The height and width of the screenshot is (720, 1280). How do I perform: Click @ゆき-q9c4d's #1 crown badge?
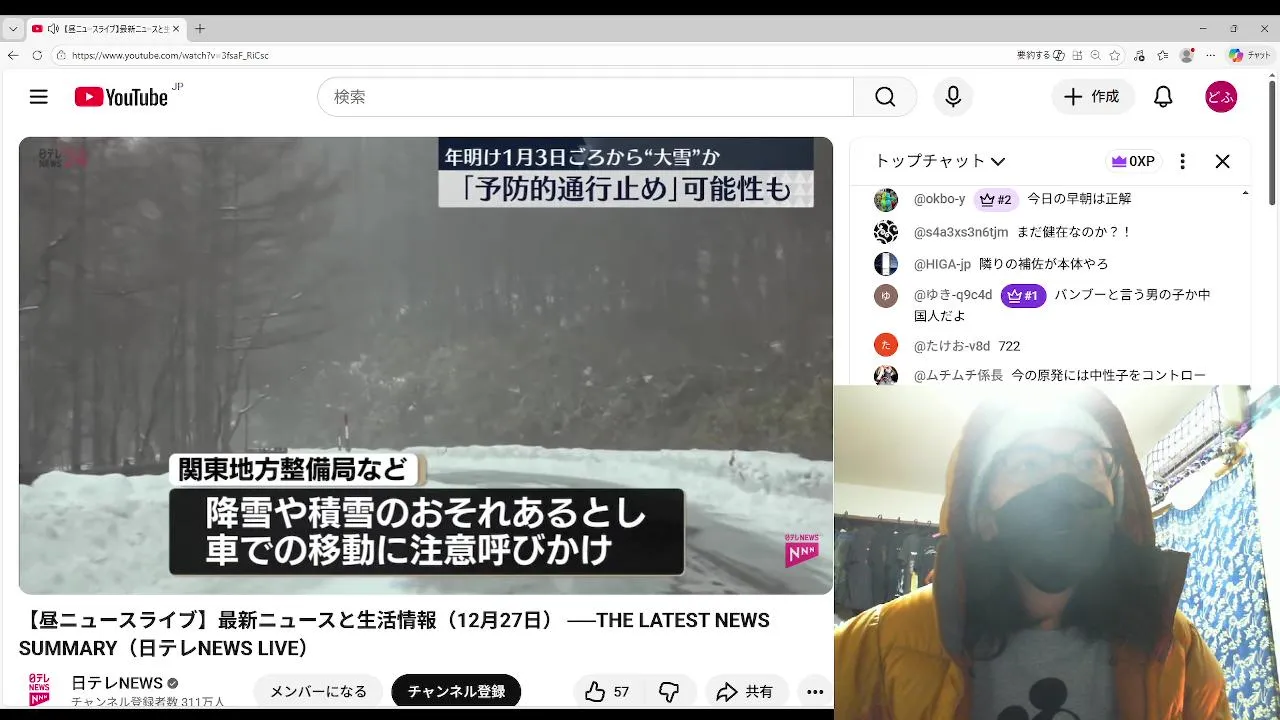1023,296
